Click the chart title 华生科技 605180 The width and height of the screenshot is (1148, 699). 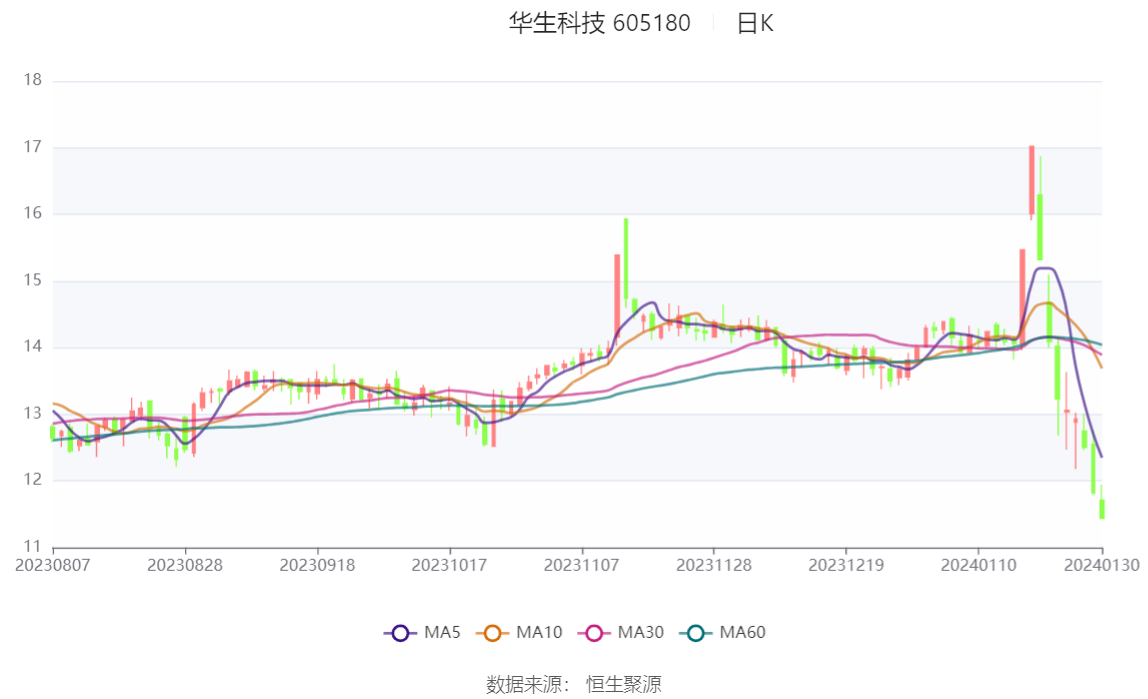point(600,23)
